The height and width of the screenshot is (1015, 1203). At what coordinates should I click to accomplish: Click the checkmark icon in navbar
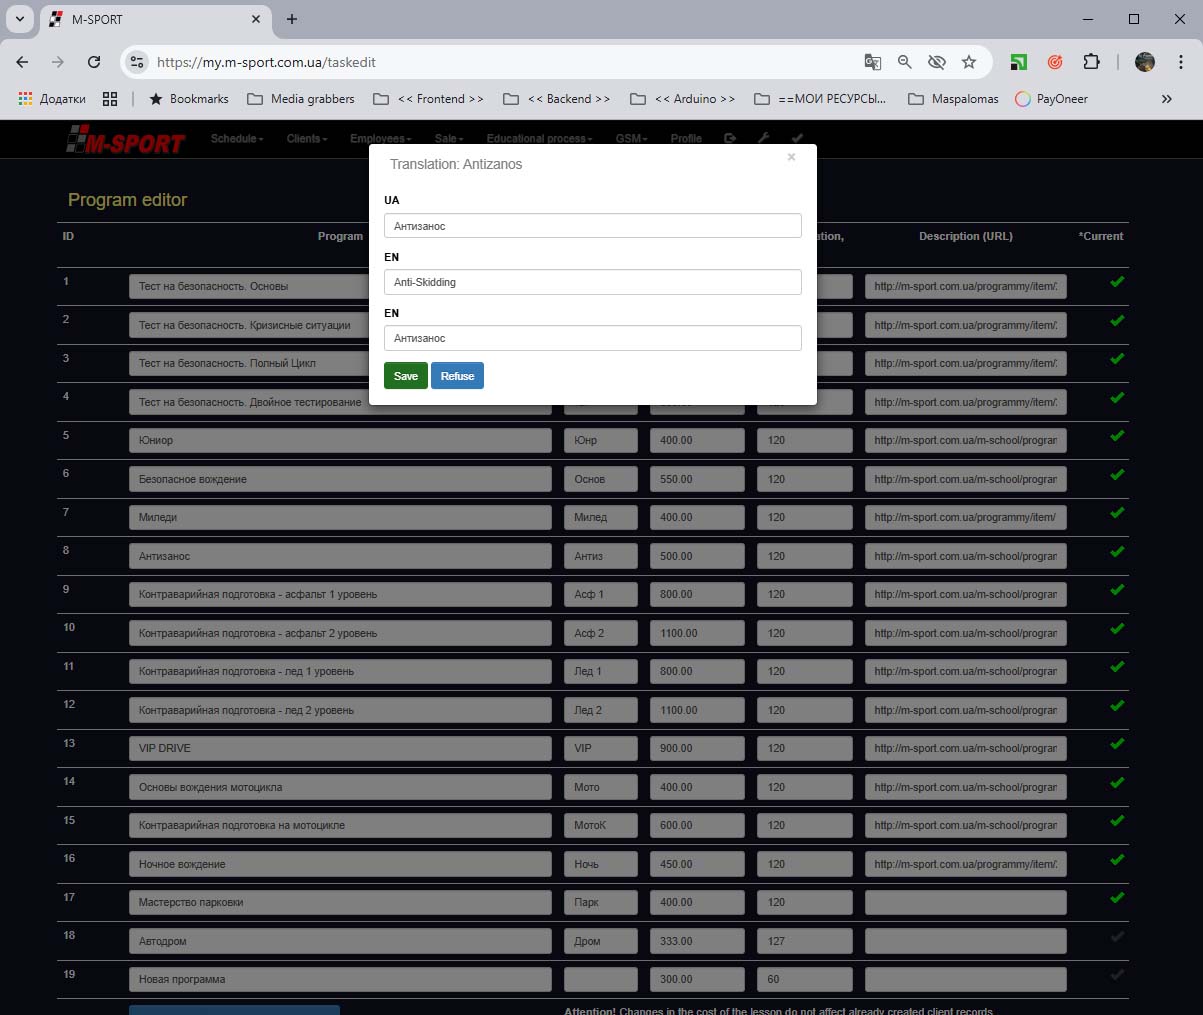pyautogui.click(x=797, y=139)
